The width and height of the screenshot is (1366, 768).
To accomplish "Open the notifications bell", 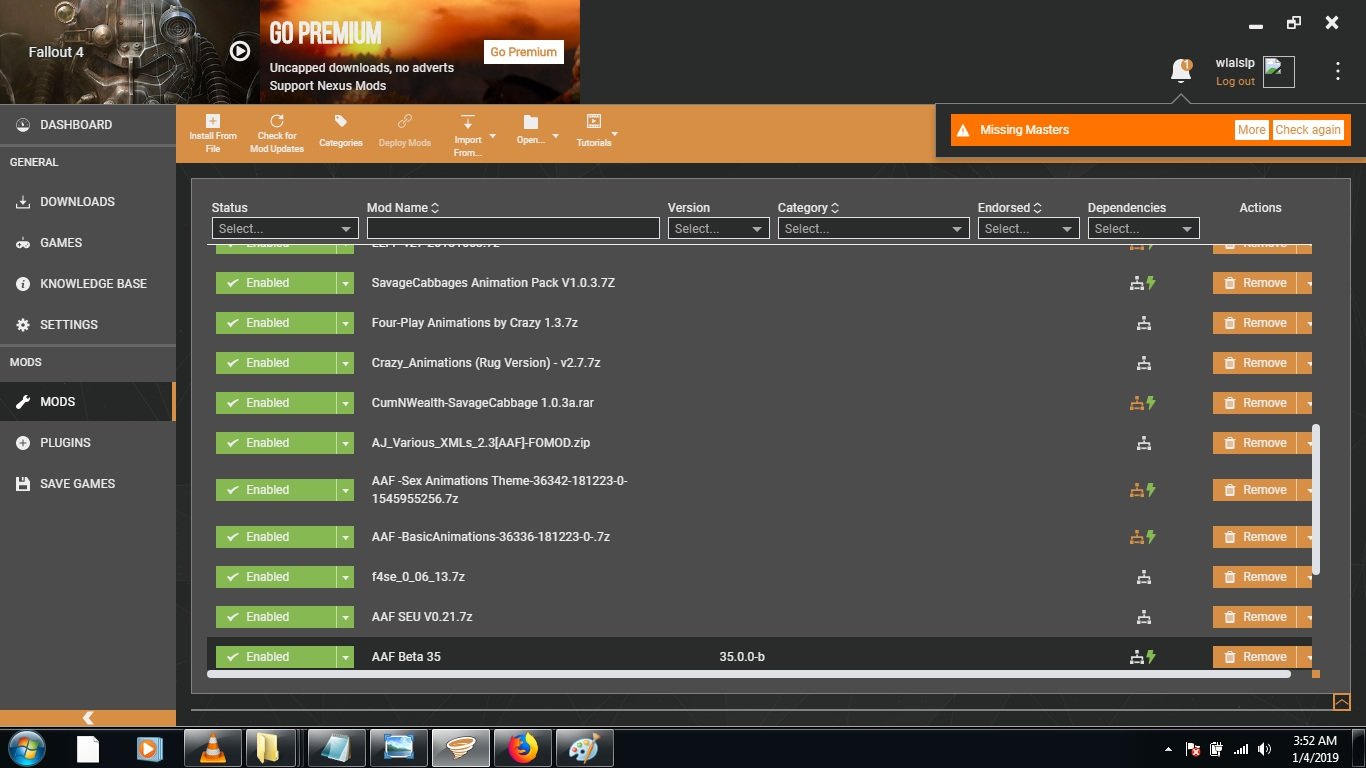I will click(1181, 71).
